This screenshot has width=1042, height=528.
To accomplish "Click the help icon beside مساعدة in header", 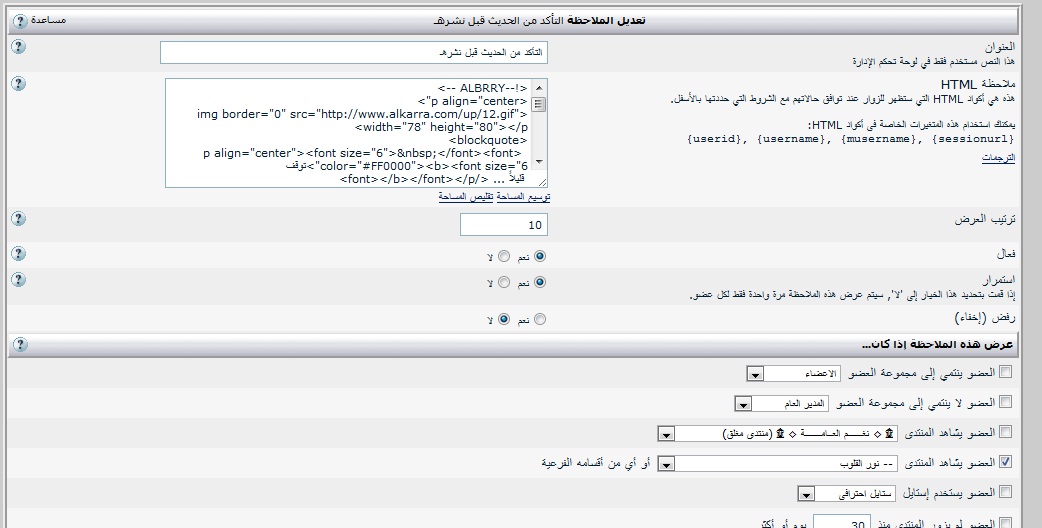I will pyautogui.click(x=21, y=20).
